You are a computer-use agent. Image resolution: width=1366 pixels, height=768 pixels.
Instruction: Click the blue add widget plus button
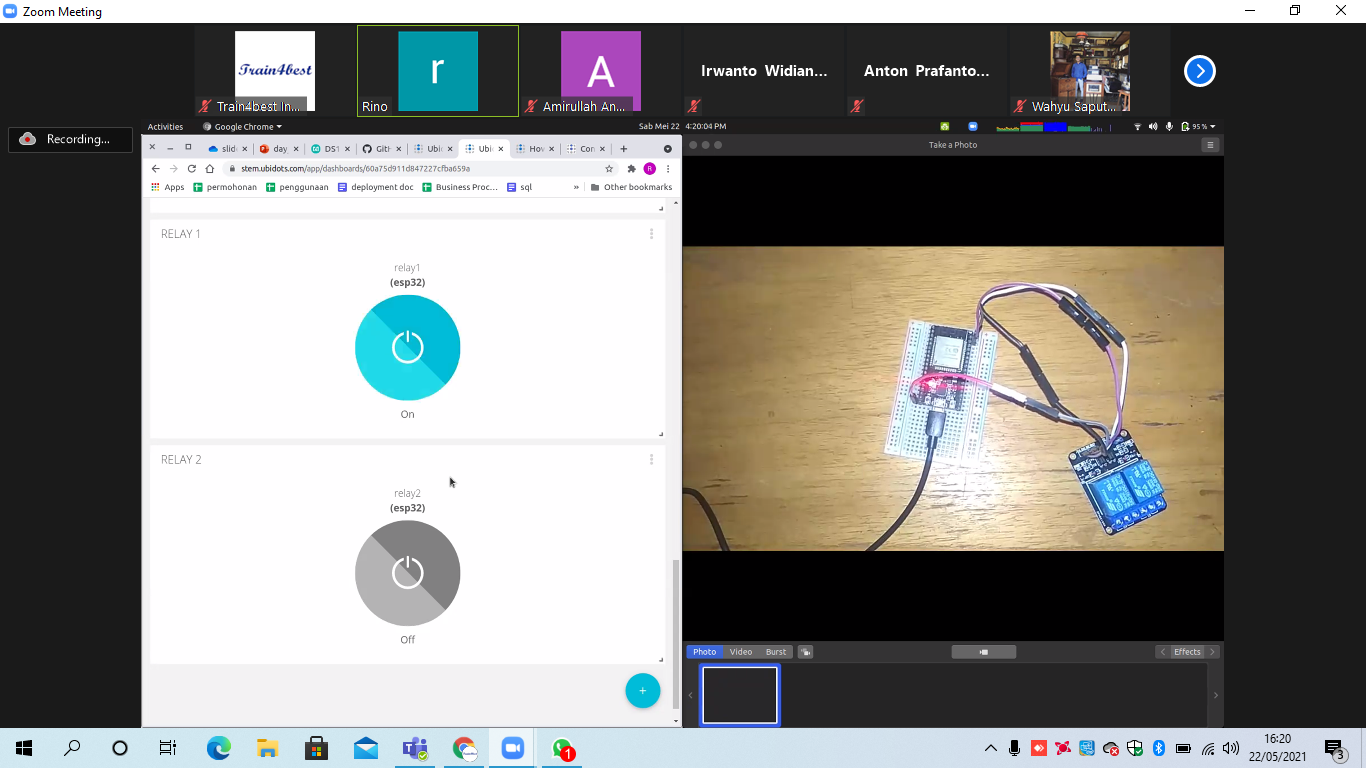[x=642, y=691]
